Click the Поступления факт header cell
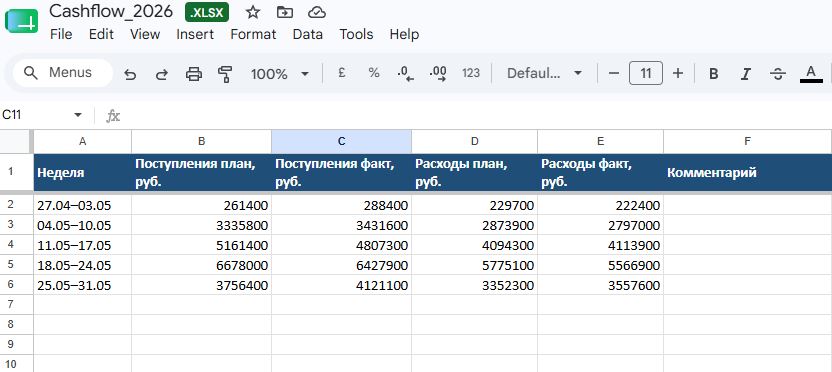 click(x=342, y=172)
